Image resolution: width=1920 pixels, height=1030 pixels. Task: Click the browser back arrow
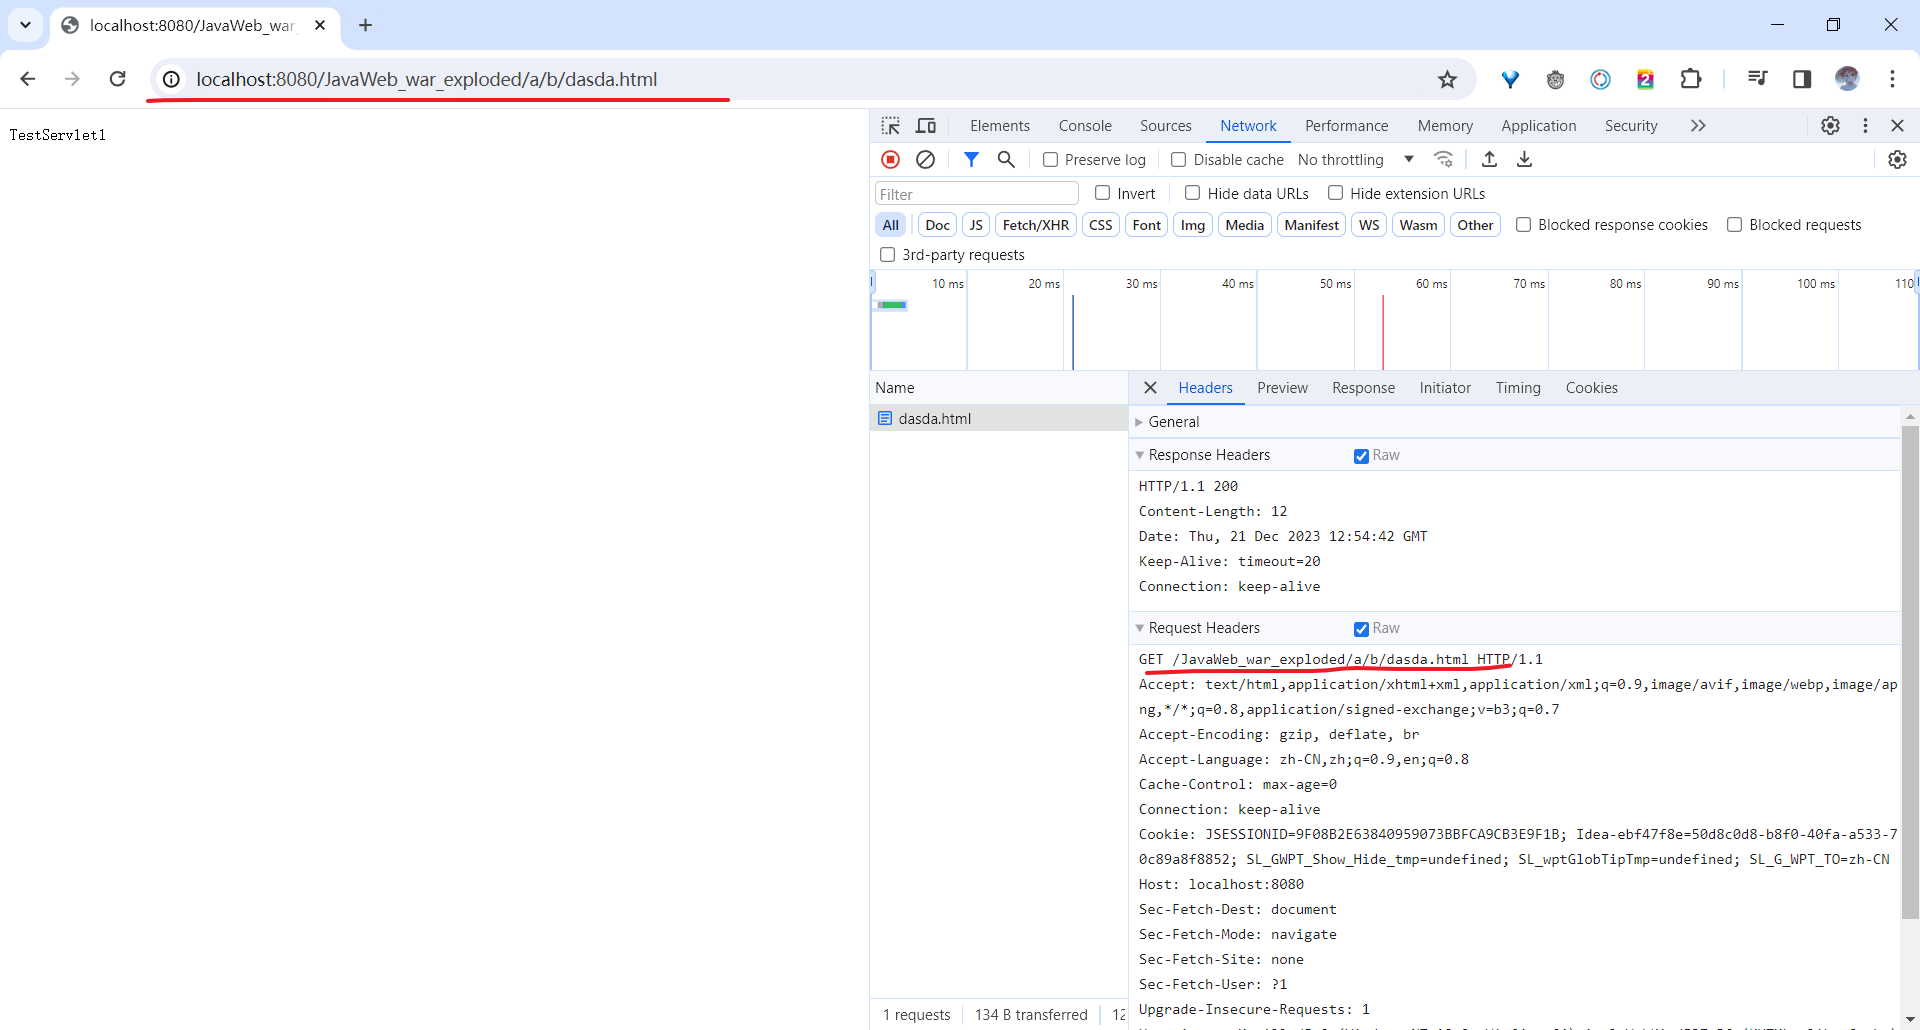pos(28,79)
